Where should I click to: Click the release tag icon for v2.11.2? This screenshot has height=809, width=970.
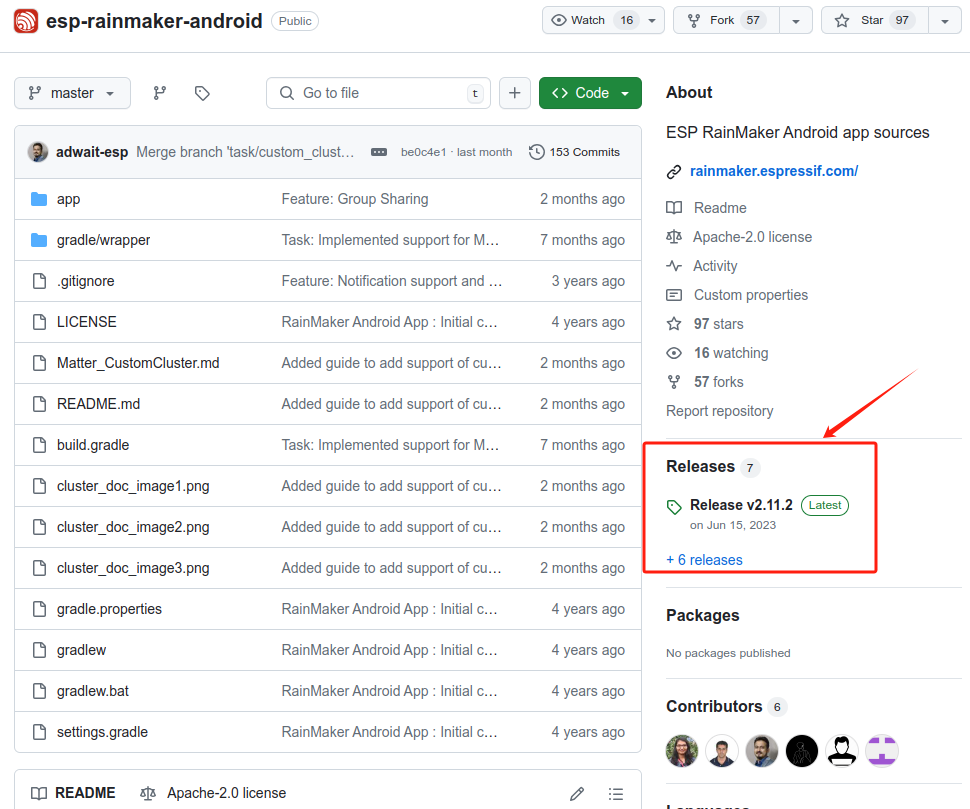tap(674, 507)
